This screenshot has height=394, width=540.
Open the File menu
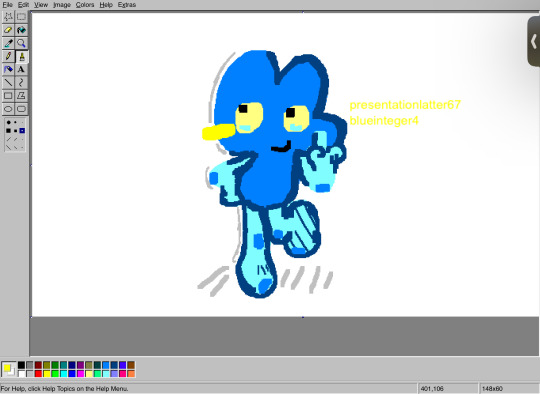point(7,4)
